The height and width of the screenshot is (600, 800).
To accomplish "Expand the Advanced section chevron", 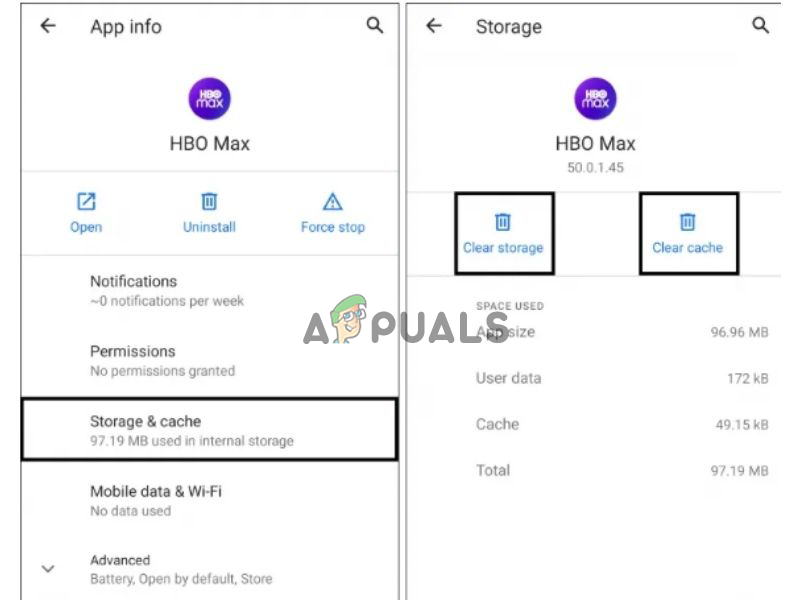I will (47, 569).
